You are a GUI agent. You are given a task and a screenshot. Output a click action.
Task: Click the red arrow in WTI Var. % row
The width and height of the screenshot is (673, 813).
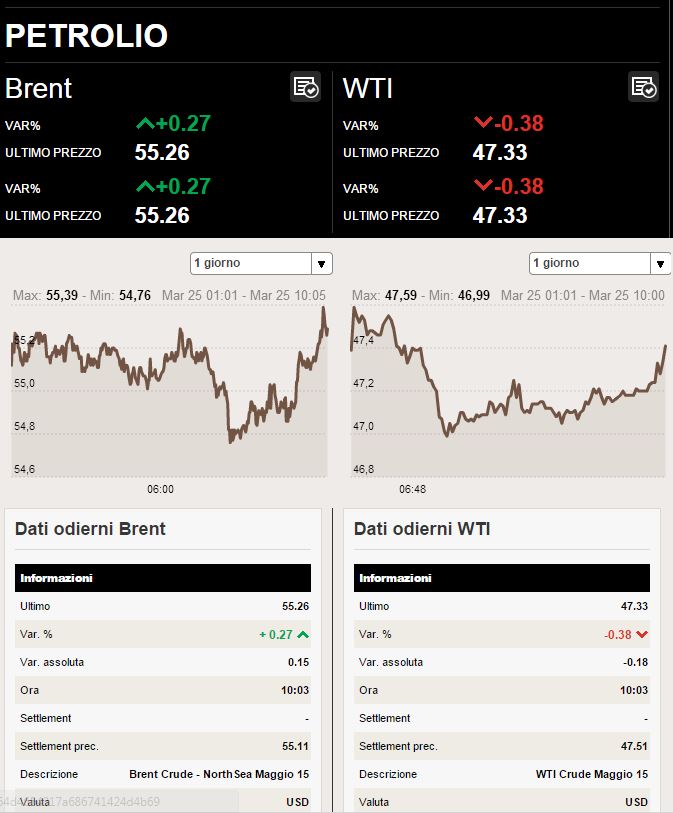tap(642, 634)
